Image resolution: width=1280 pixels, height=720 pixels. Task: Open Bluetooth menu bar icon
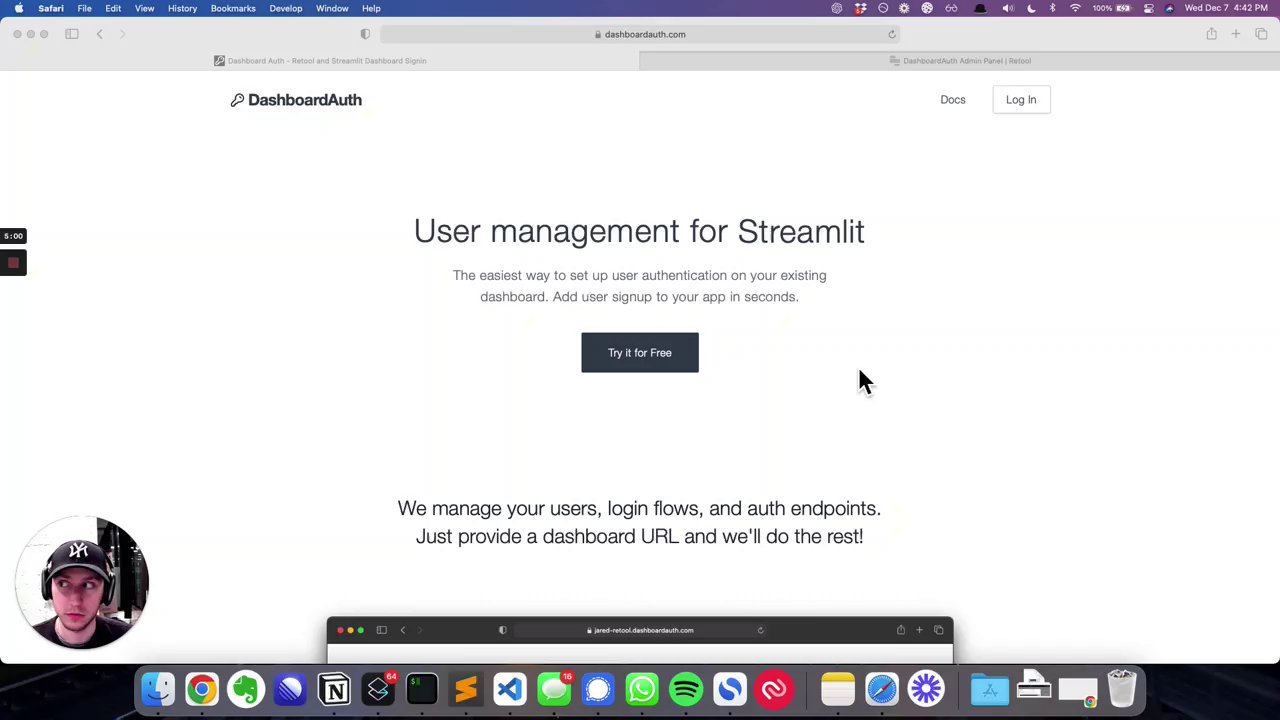point(1052,8)
